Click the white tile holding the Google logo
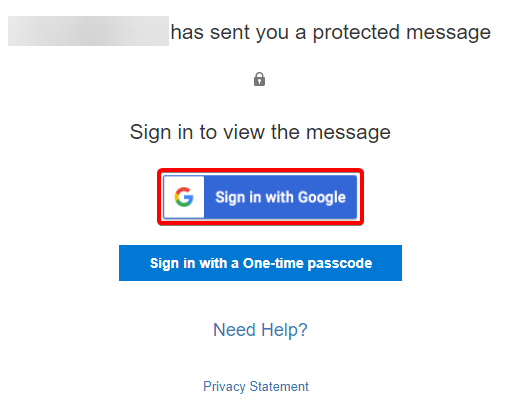The height and width of the screenshot is (413, 515). [184, 197]
